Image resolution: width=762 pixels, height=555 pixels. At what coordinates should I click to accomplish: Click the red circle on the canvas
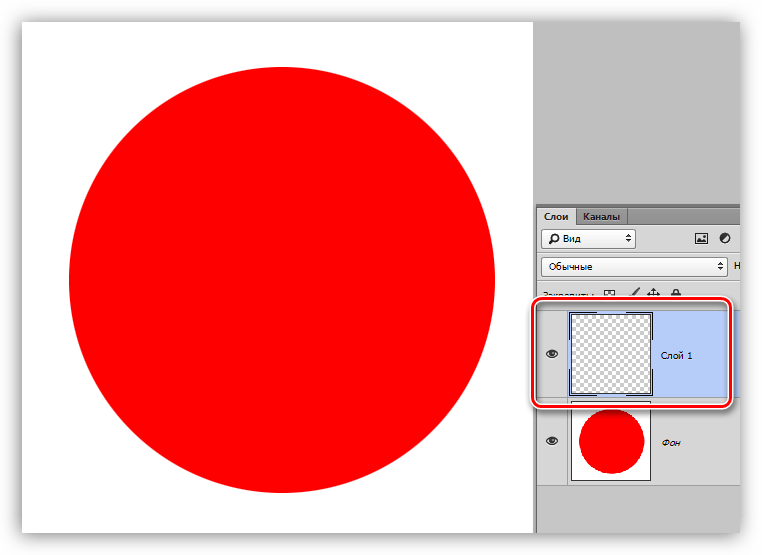282,280
